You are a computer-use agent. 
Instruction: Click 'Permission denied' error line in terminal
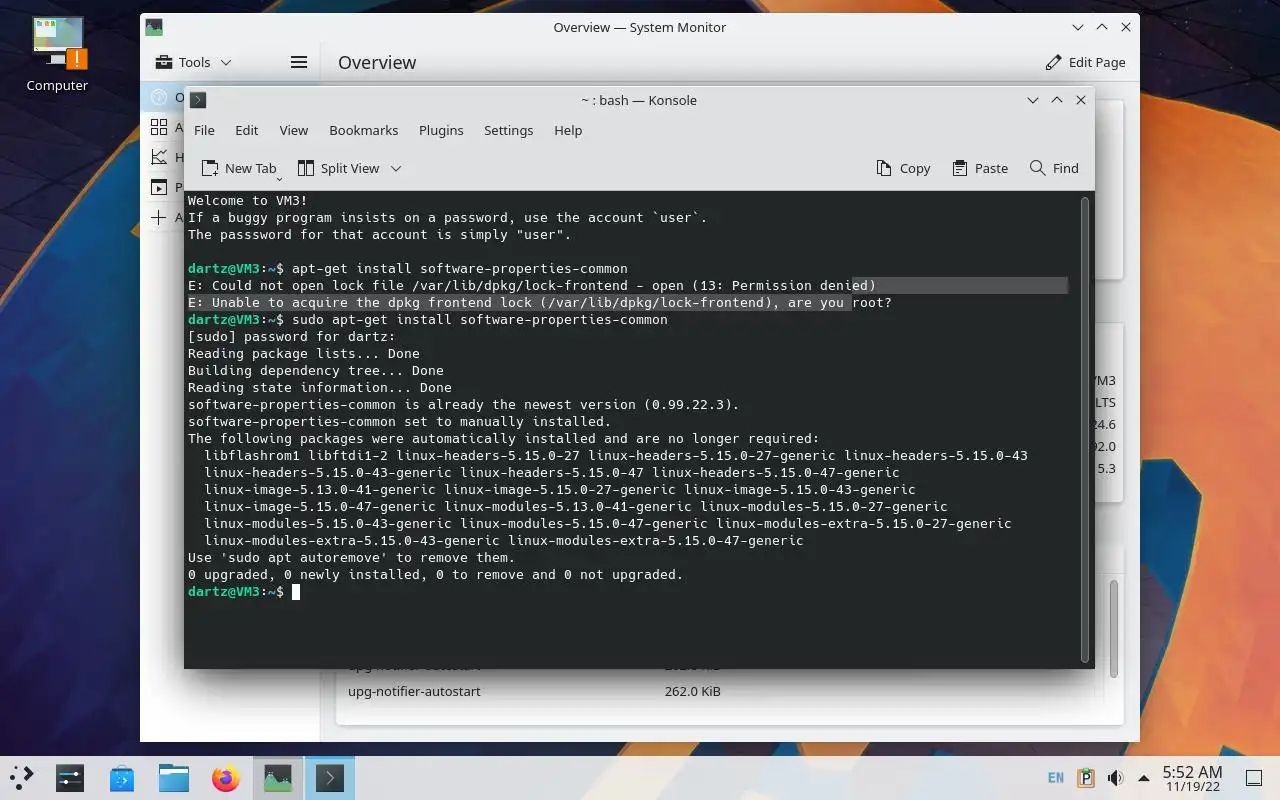click(x=532, y=286)
